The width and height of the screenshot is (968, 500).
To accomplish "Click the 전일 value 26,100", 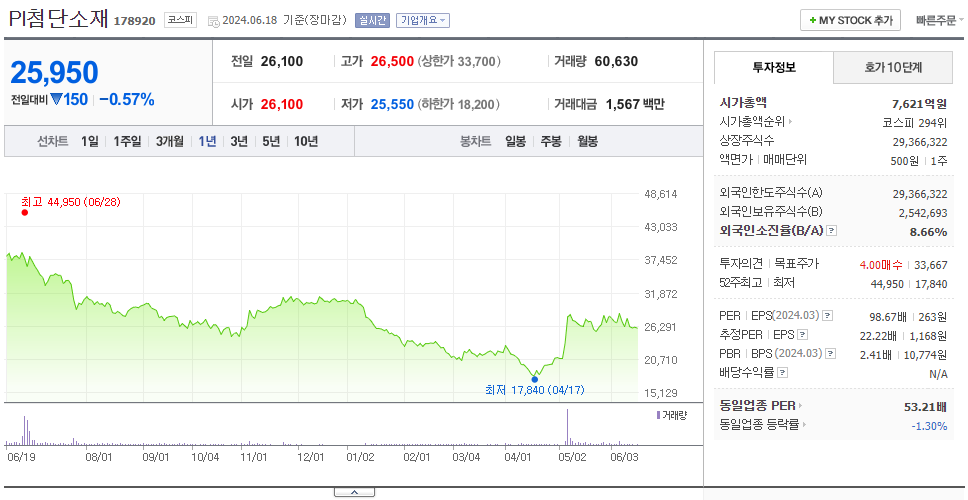I will 282,62.
